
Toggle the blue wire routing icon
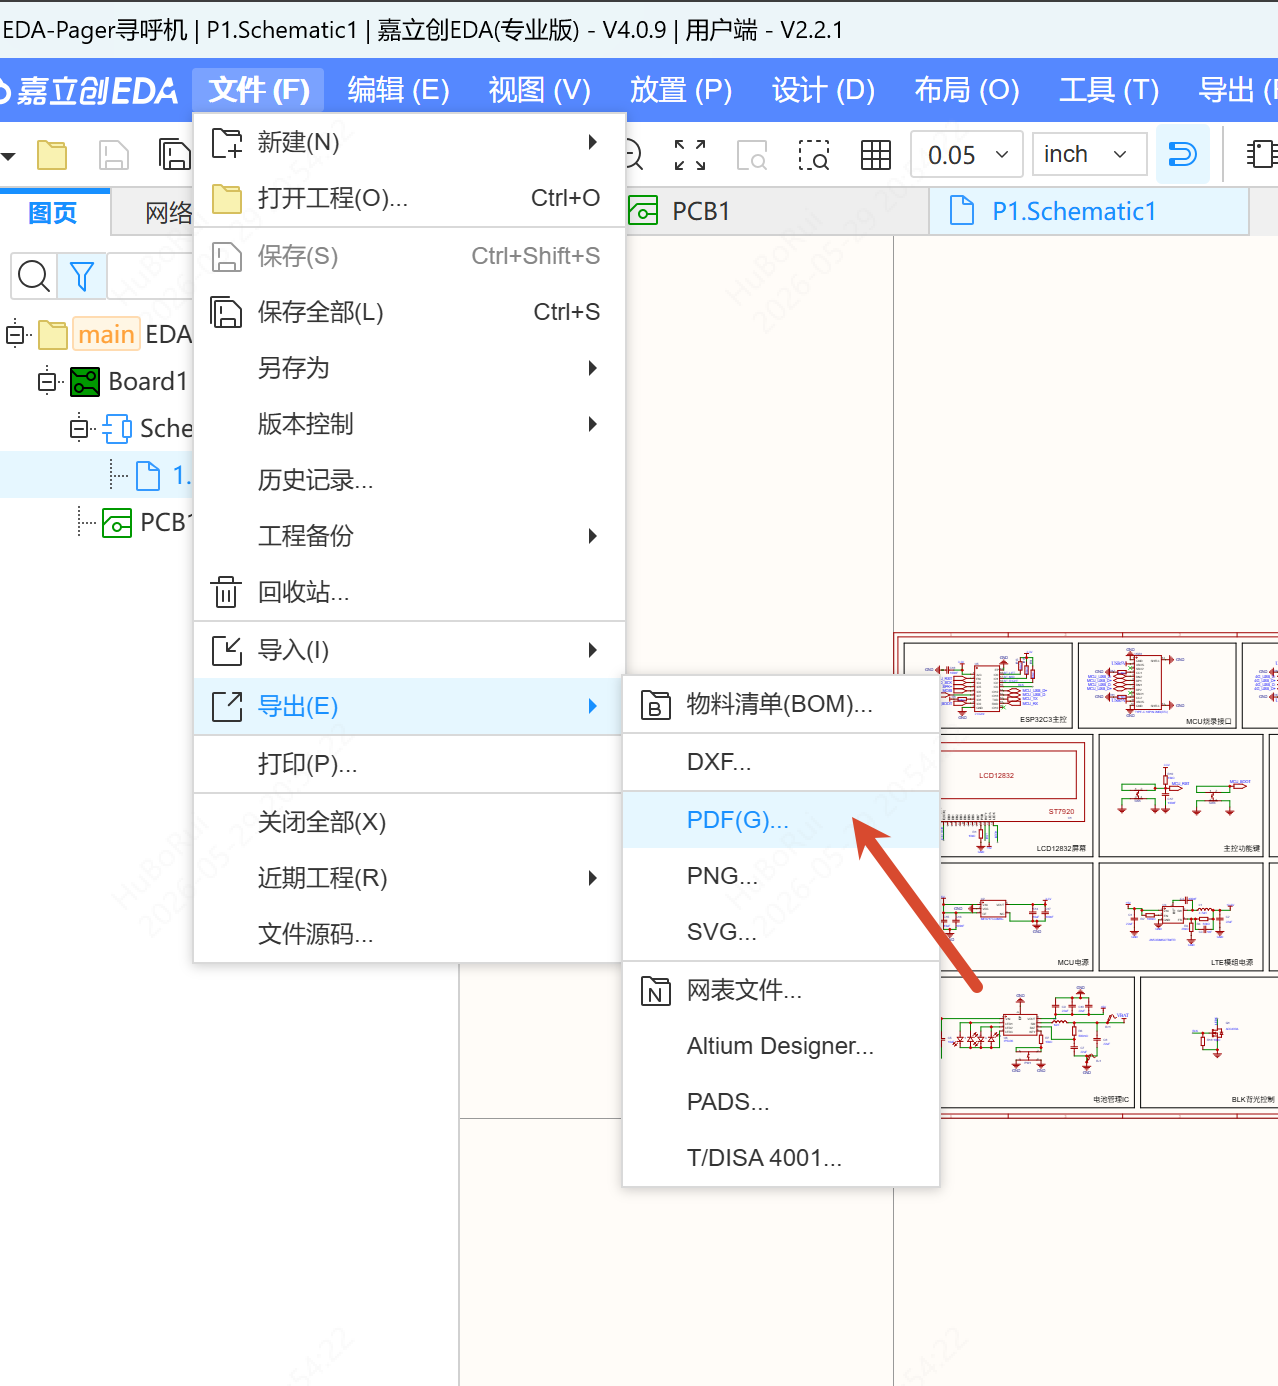point(1183,154)
